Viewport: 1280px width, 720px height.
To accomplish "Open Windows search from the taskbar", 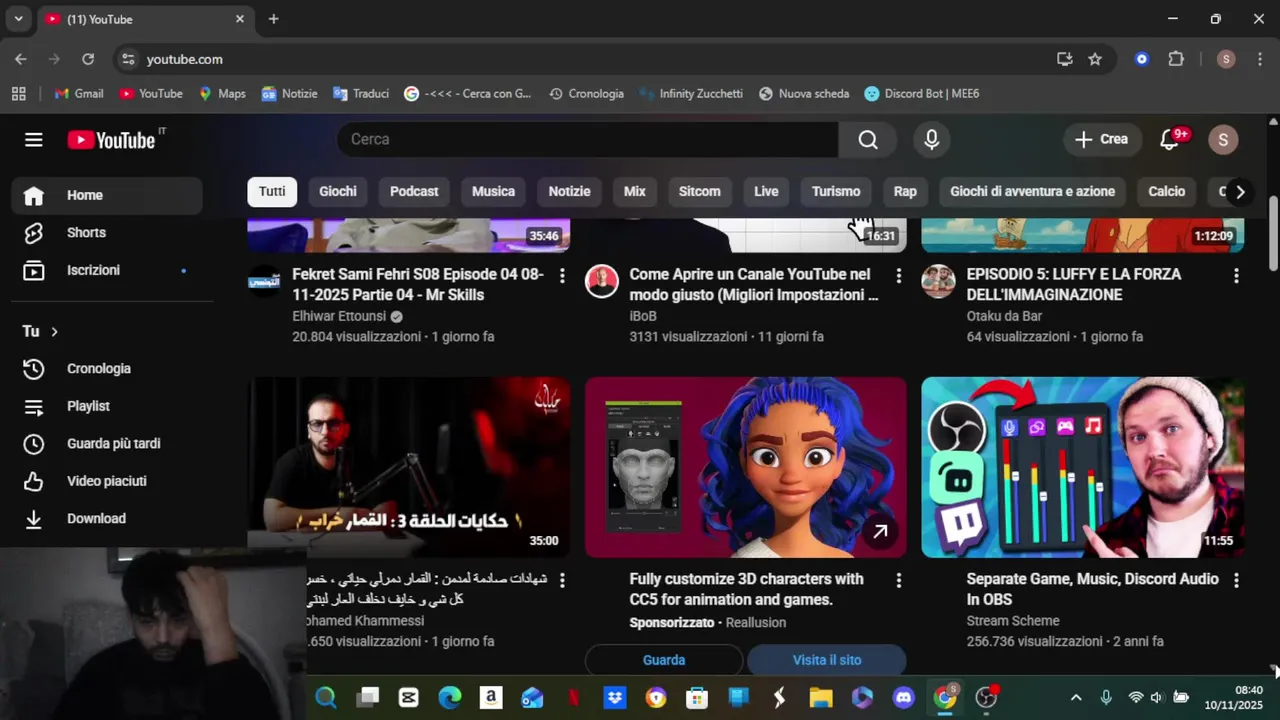I will pos(326,698).
